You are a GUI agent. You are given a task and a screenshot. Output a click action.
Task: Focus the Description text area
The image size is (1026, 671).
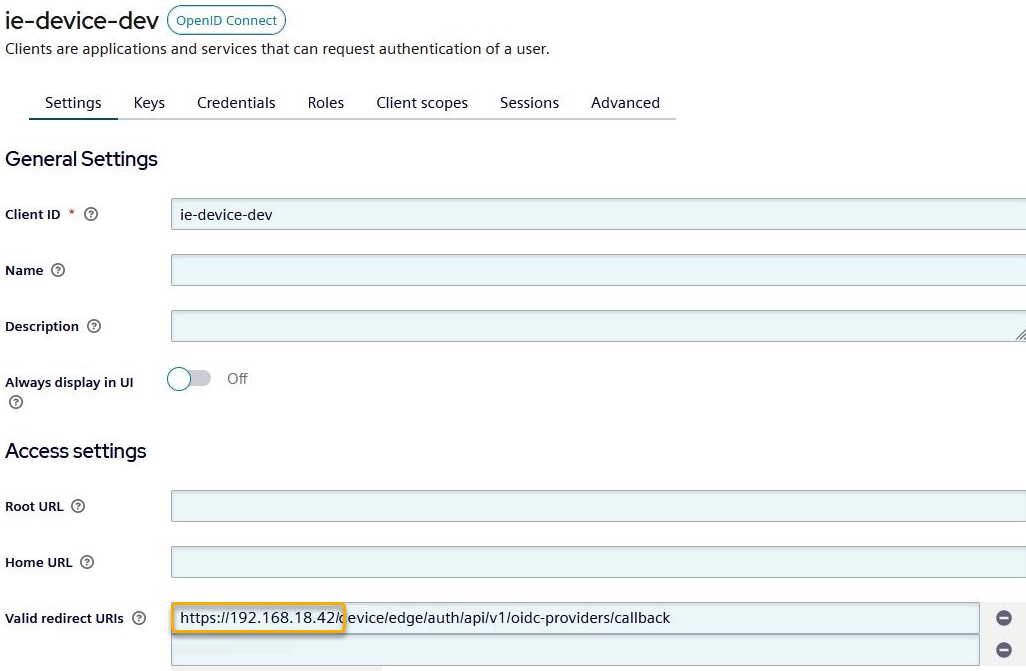coord(598,326)
